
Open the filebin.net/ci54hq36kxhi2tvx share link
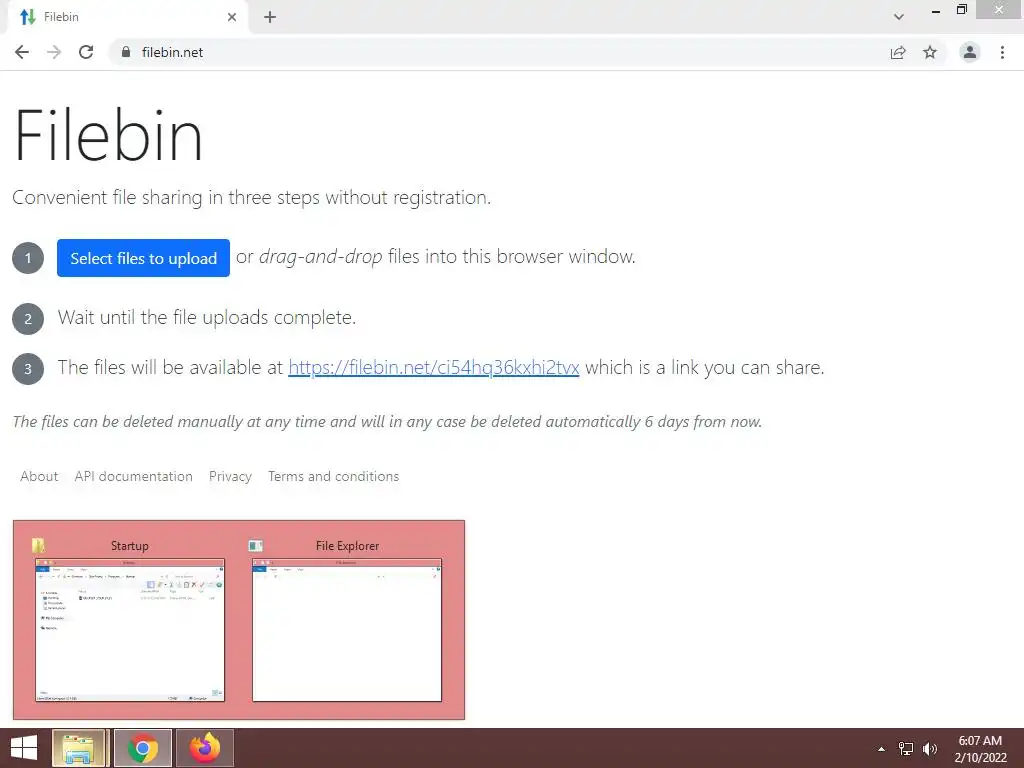pos(434,367)
